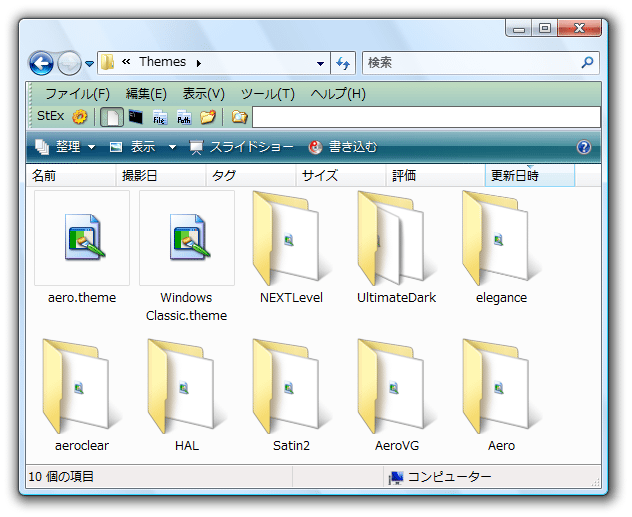Click the StEx folder search icon

coord(239,117)
